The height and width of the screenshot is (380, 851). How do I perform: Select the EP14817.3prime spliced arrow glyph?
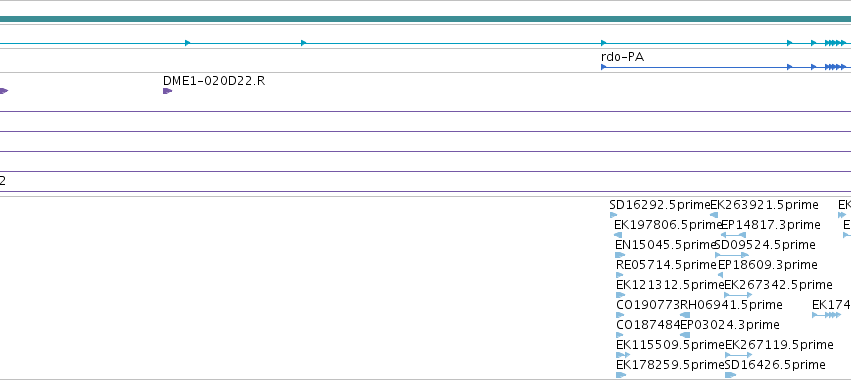click(733, 235)
